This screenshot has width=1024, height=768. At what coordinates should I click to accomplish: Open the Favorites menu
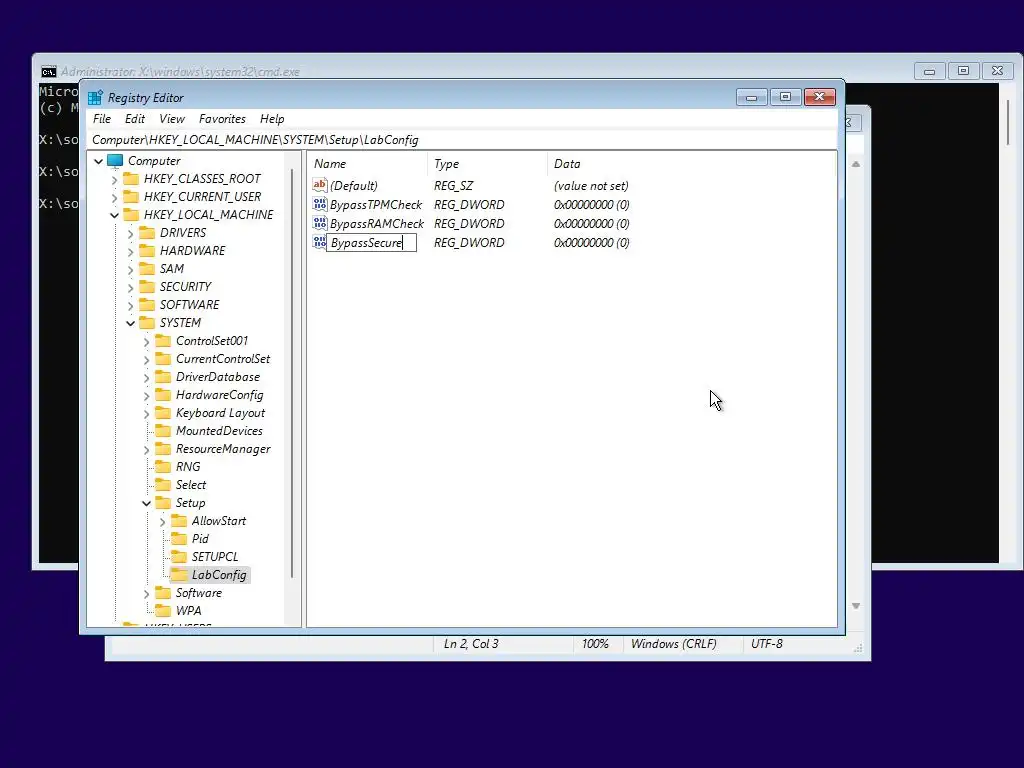(222, 119)
